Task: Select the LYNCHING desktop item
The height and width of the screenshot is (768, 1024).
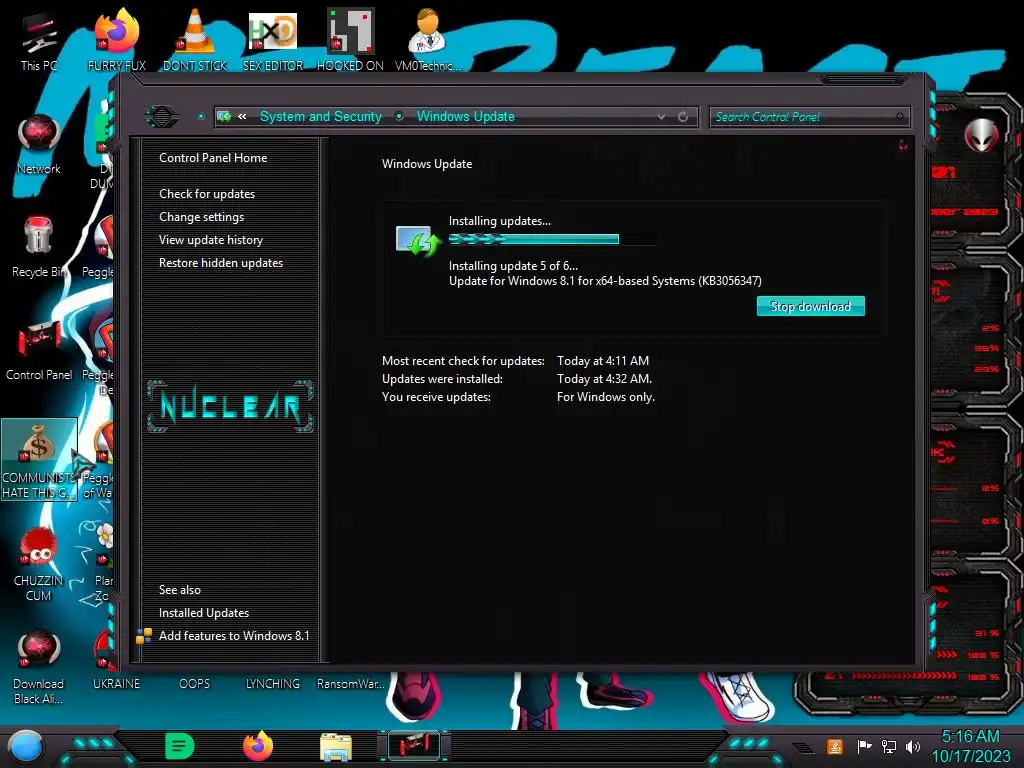Action: pos(273,684)
